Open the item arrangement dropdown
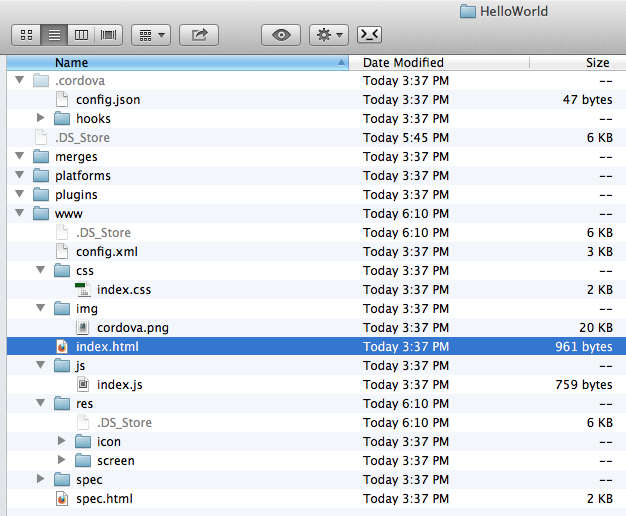Image resolution: width=626 pixels, height=516 pixels. point(150,35)
